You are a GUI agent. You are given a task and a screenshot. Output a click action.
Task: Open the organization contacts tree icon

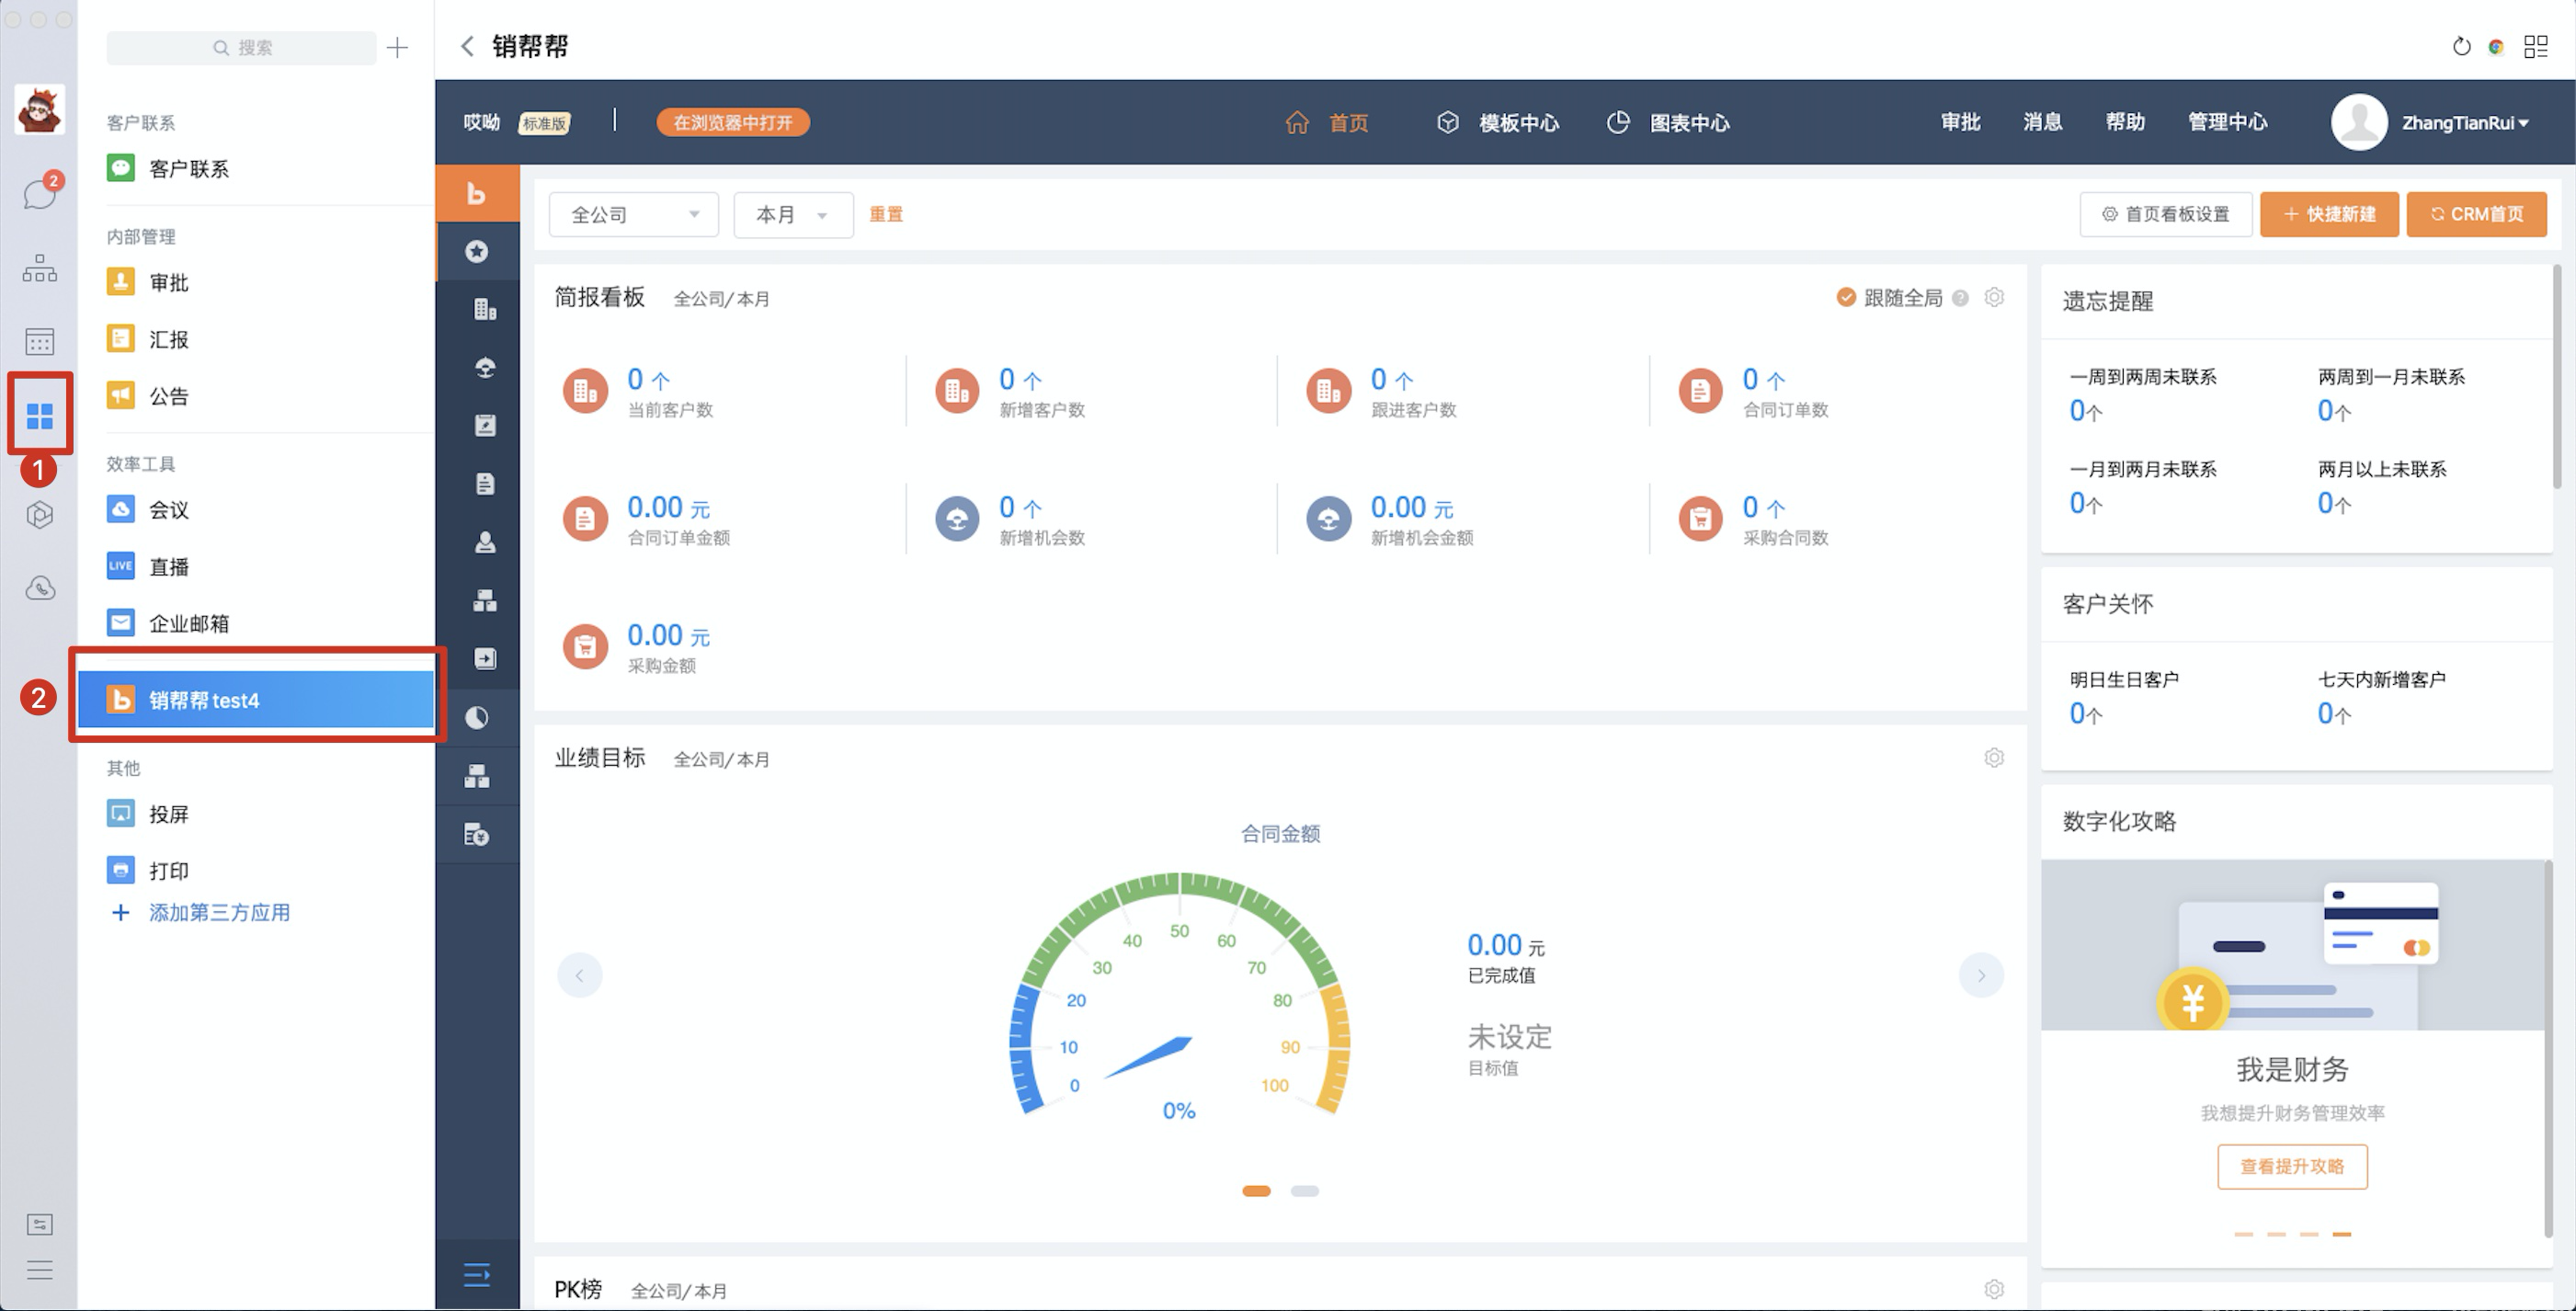[x=40, y=268]
